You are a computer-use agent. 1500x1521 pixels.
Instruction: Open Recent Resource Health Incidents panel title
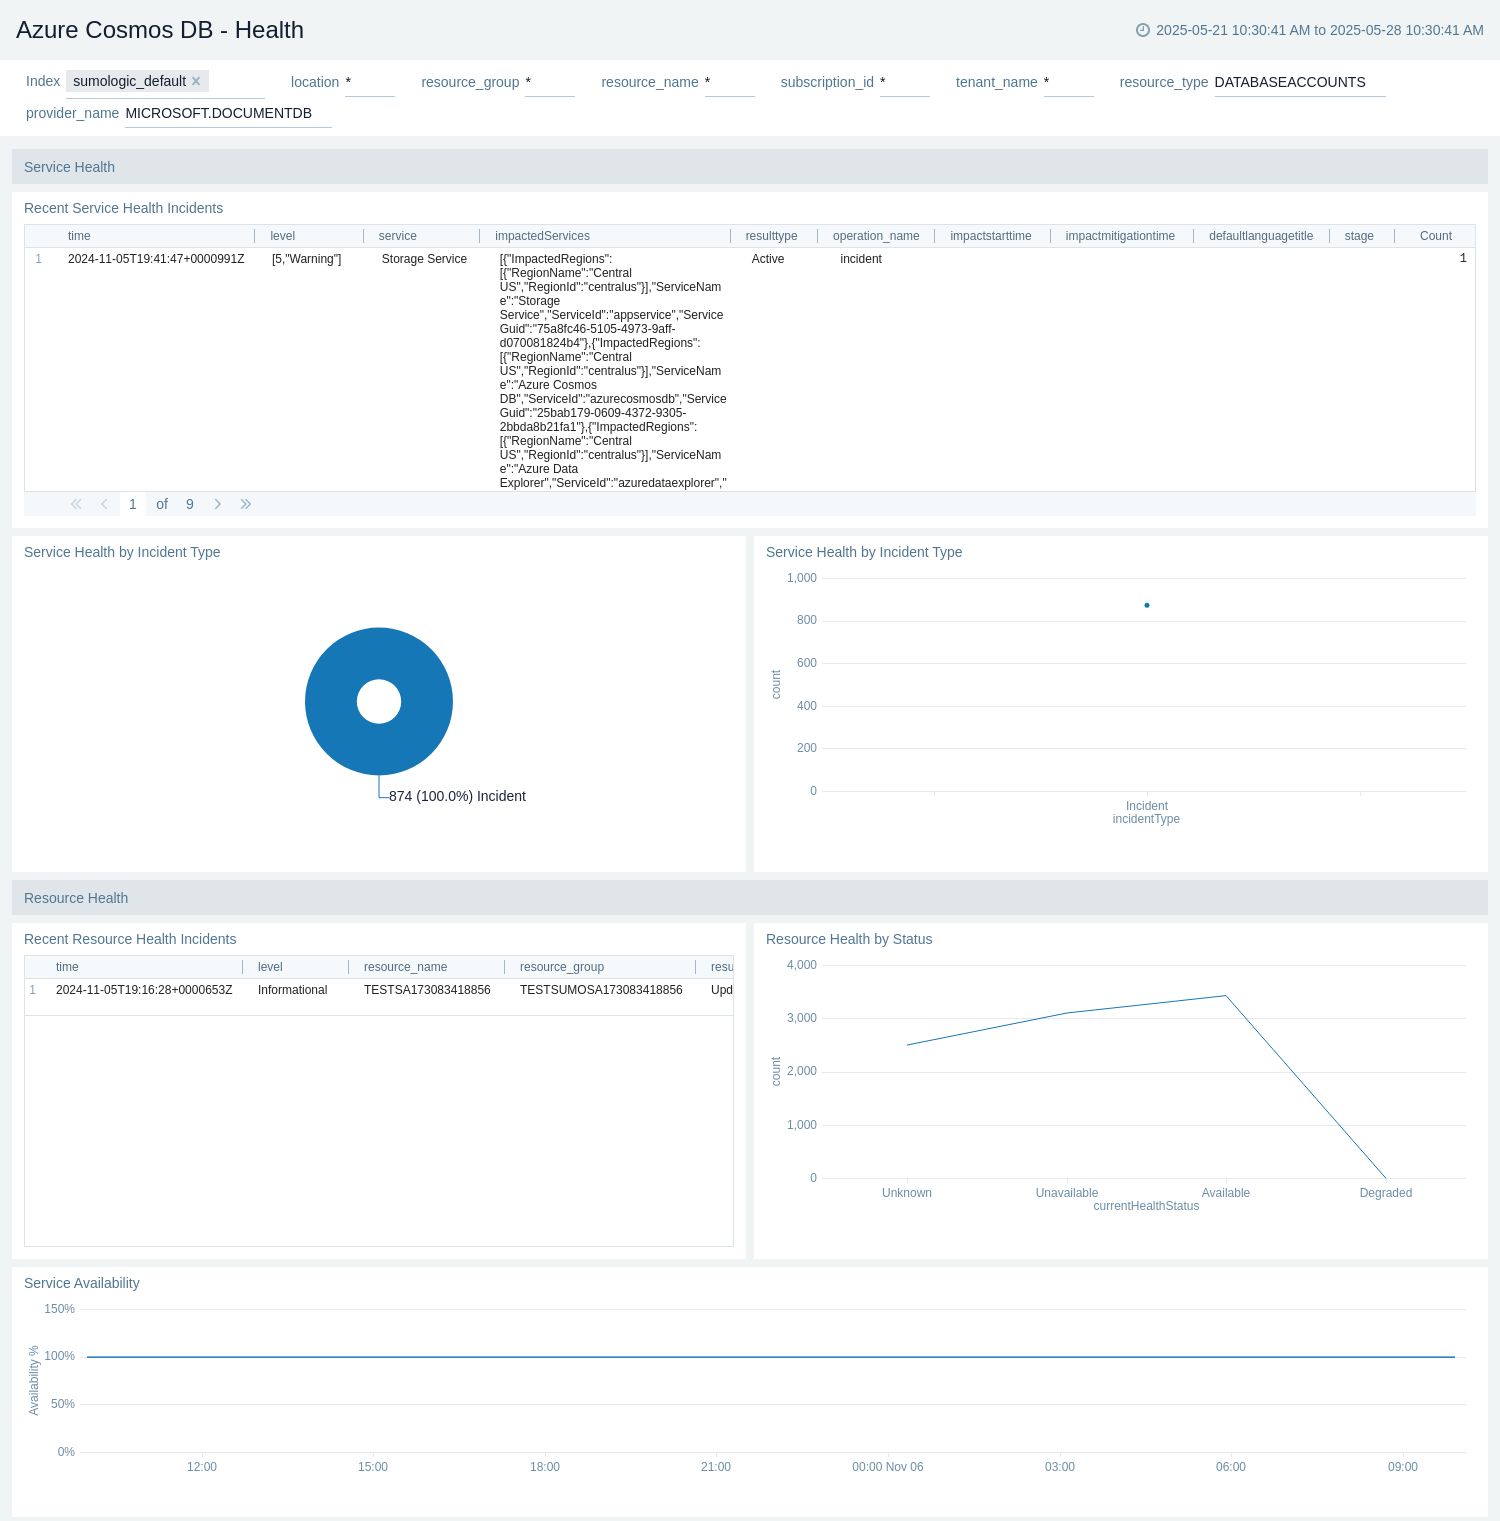coord(130,939)
